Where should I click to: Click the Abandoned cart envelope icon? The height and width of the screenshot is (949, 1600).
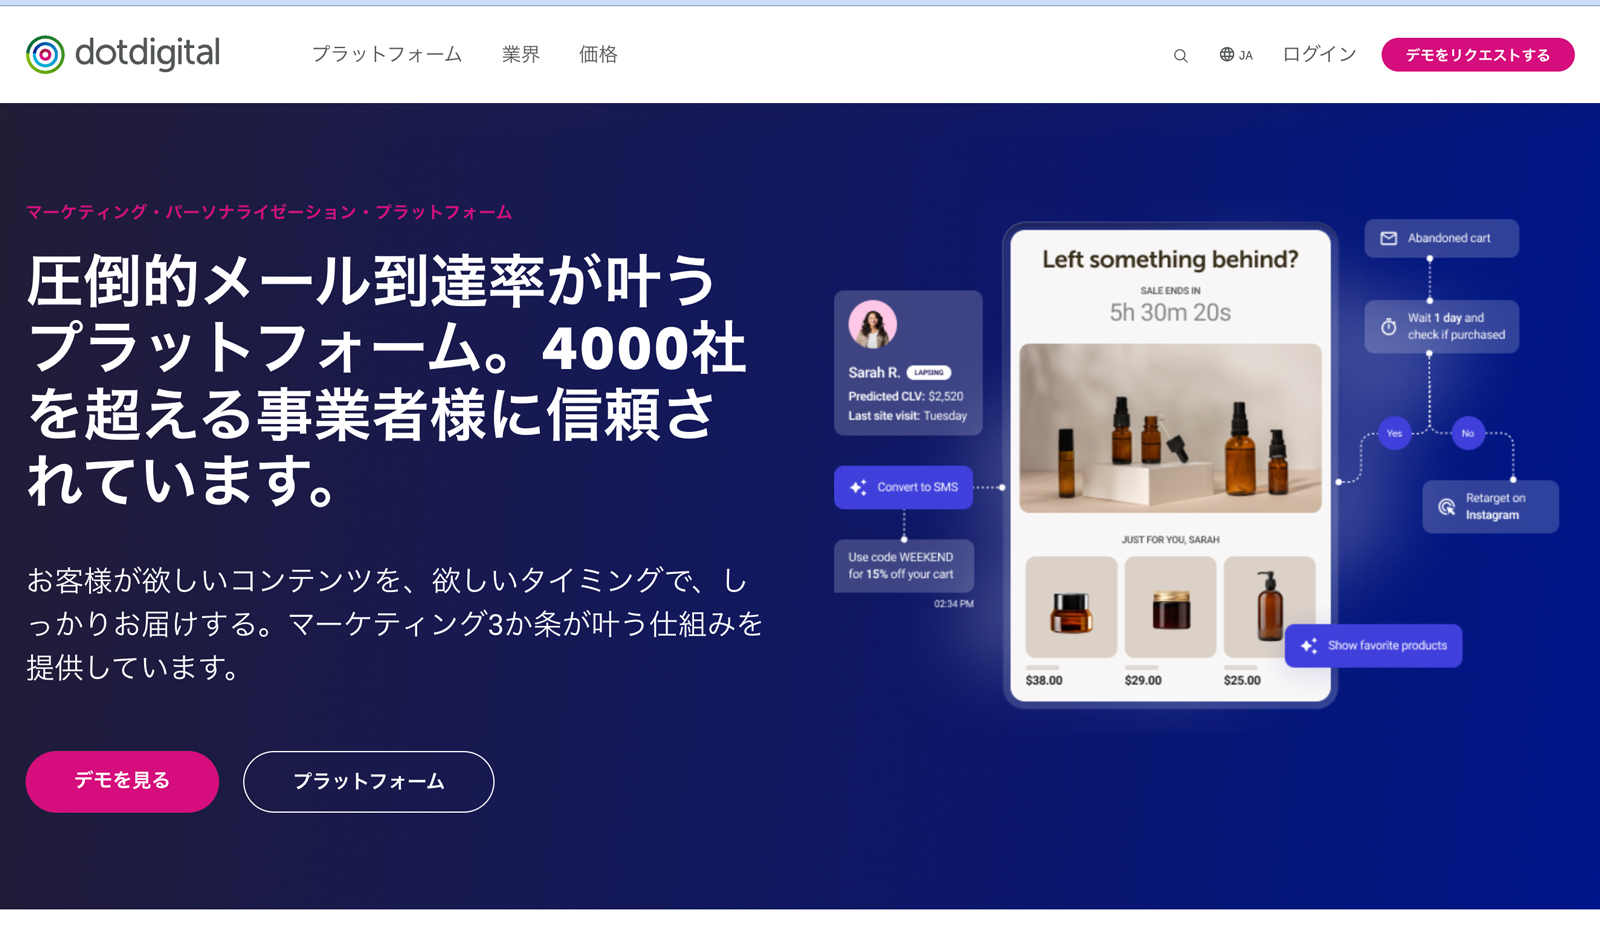click(1388, 238)
